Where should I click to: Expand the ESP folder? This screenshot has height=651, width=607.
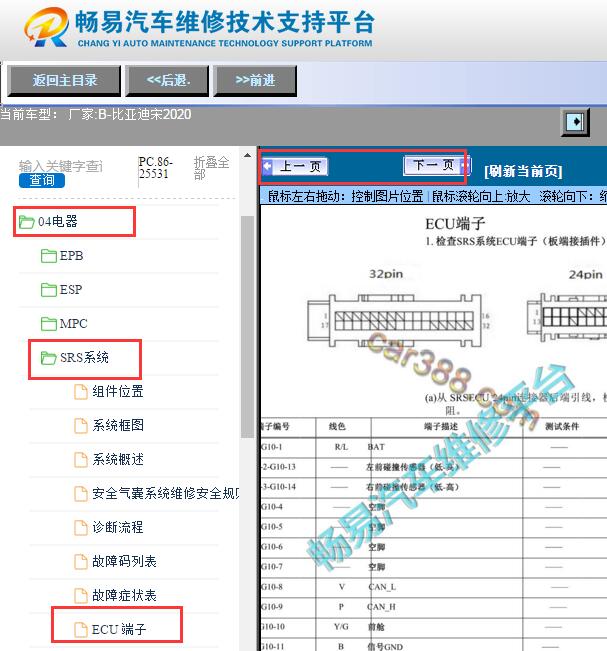pyautogui.click(x=71, y=289)
